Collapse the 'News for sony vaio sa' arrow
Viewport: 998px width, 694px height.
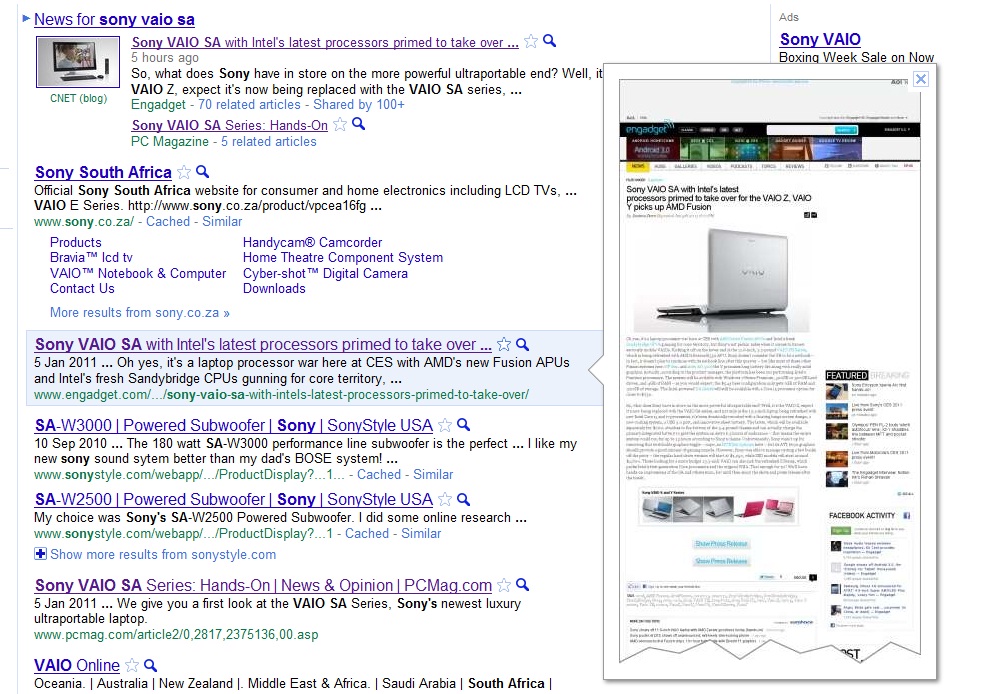pos(26,18)
